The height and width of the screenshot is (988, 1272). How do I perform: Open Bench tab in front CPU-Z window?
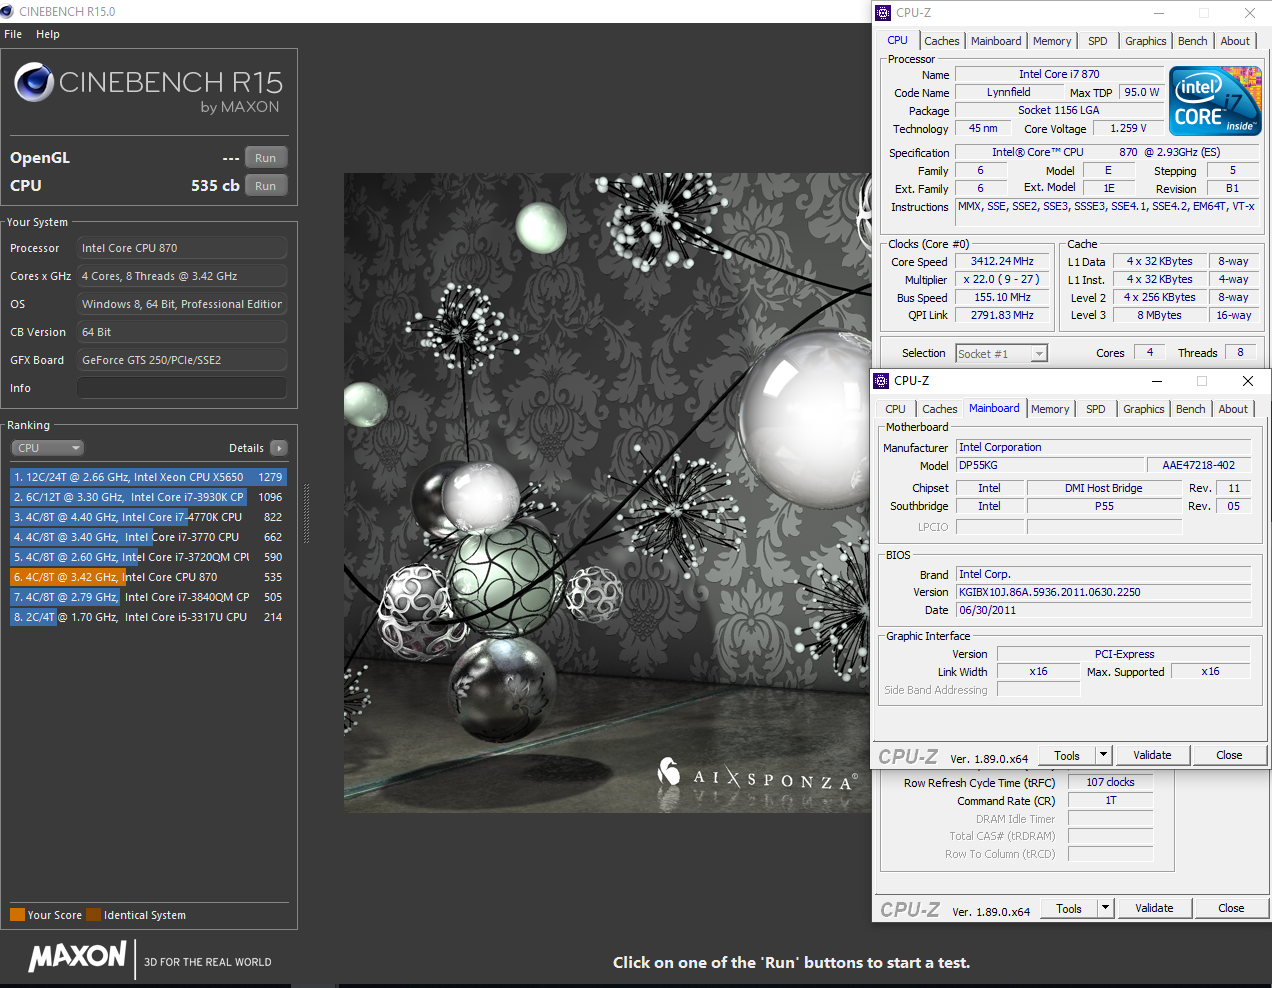(x=1190, y=409)
